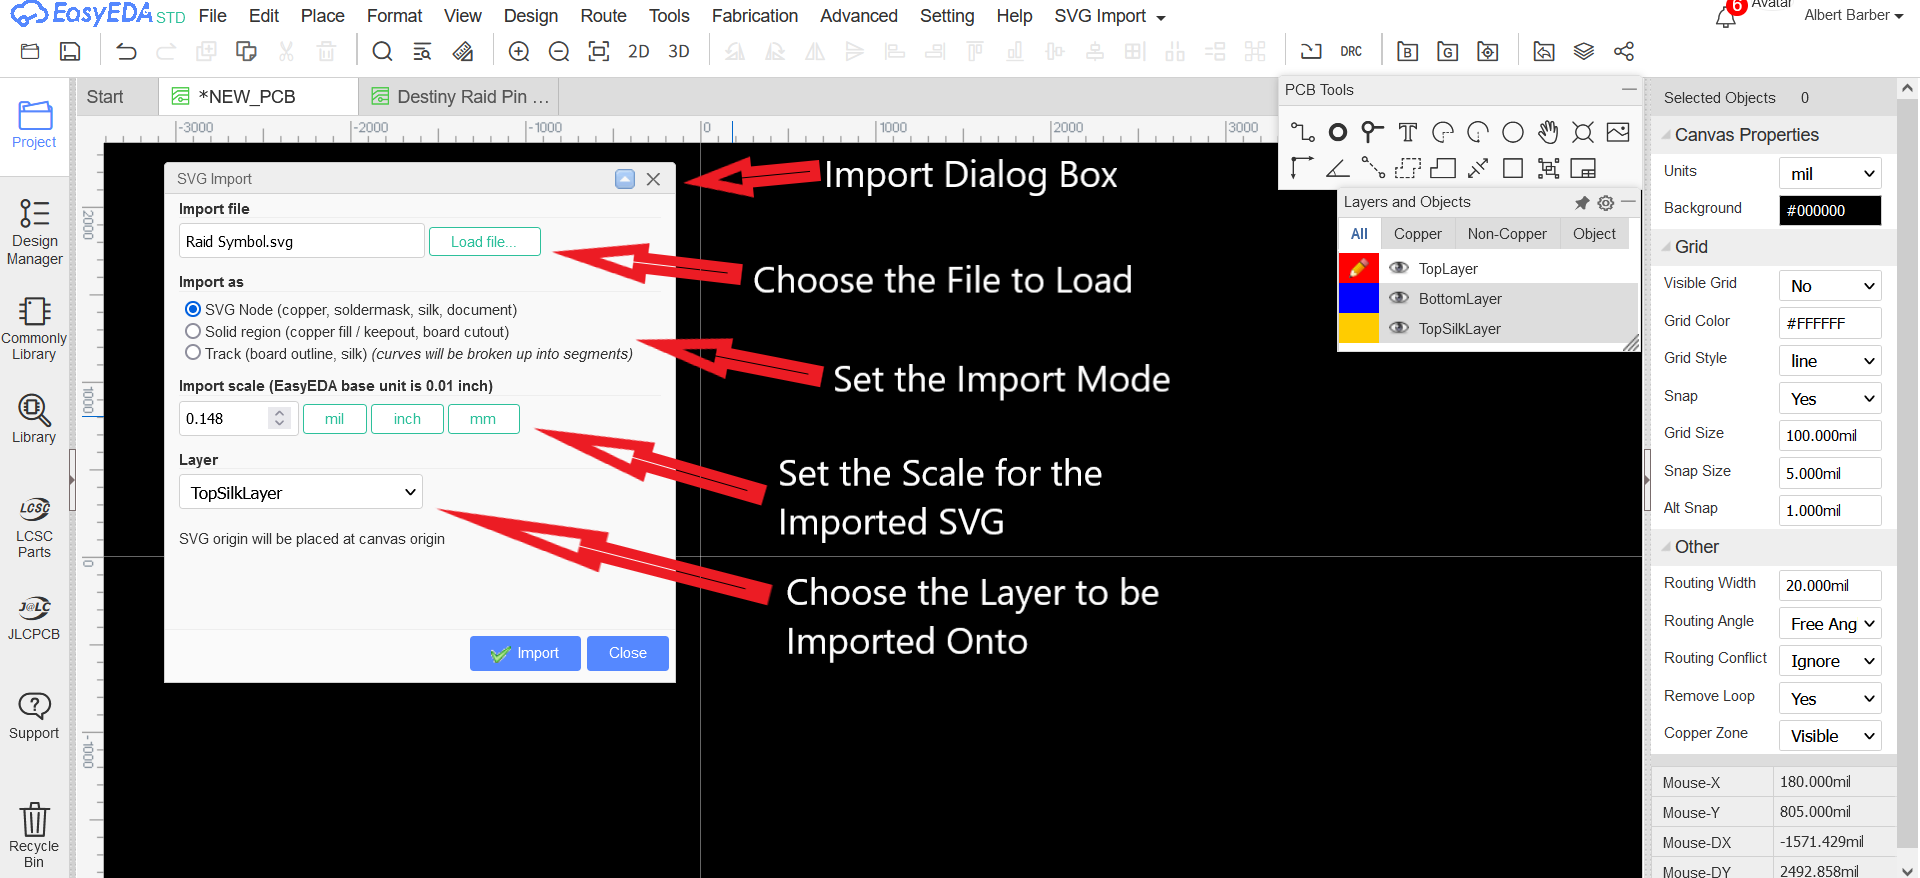
Task: Select SVG Node import mode radio
Action: pos(193,310)
